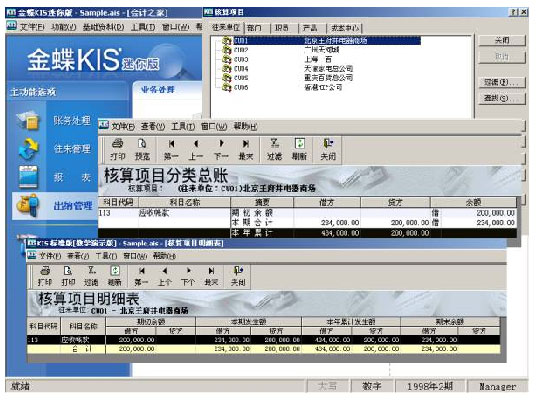The image size is (536, 401).
Task: Click 过滤(F)... button in 核算项目 dialog
Action: (502, 82)
